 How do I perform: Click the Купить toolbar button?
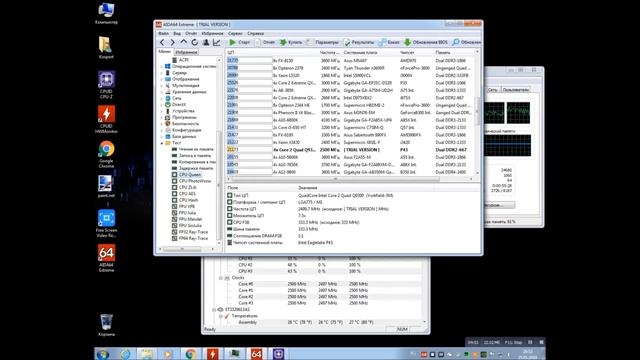click(x=291, y=42)
